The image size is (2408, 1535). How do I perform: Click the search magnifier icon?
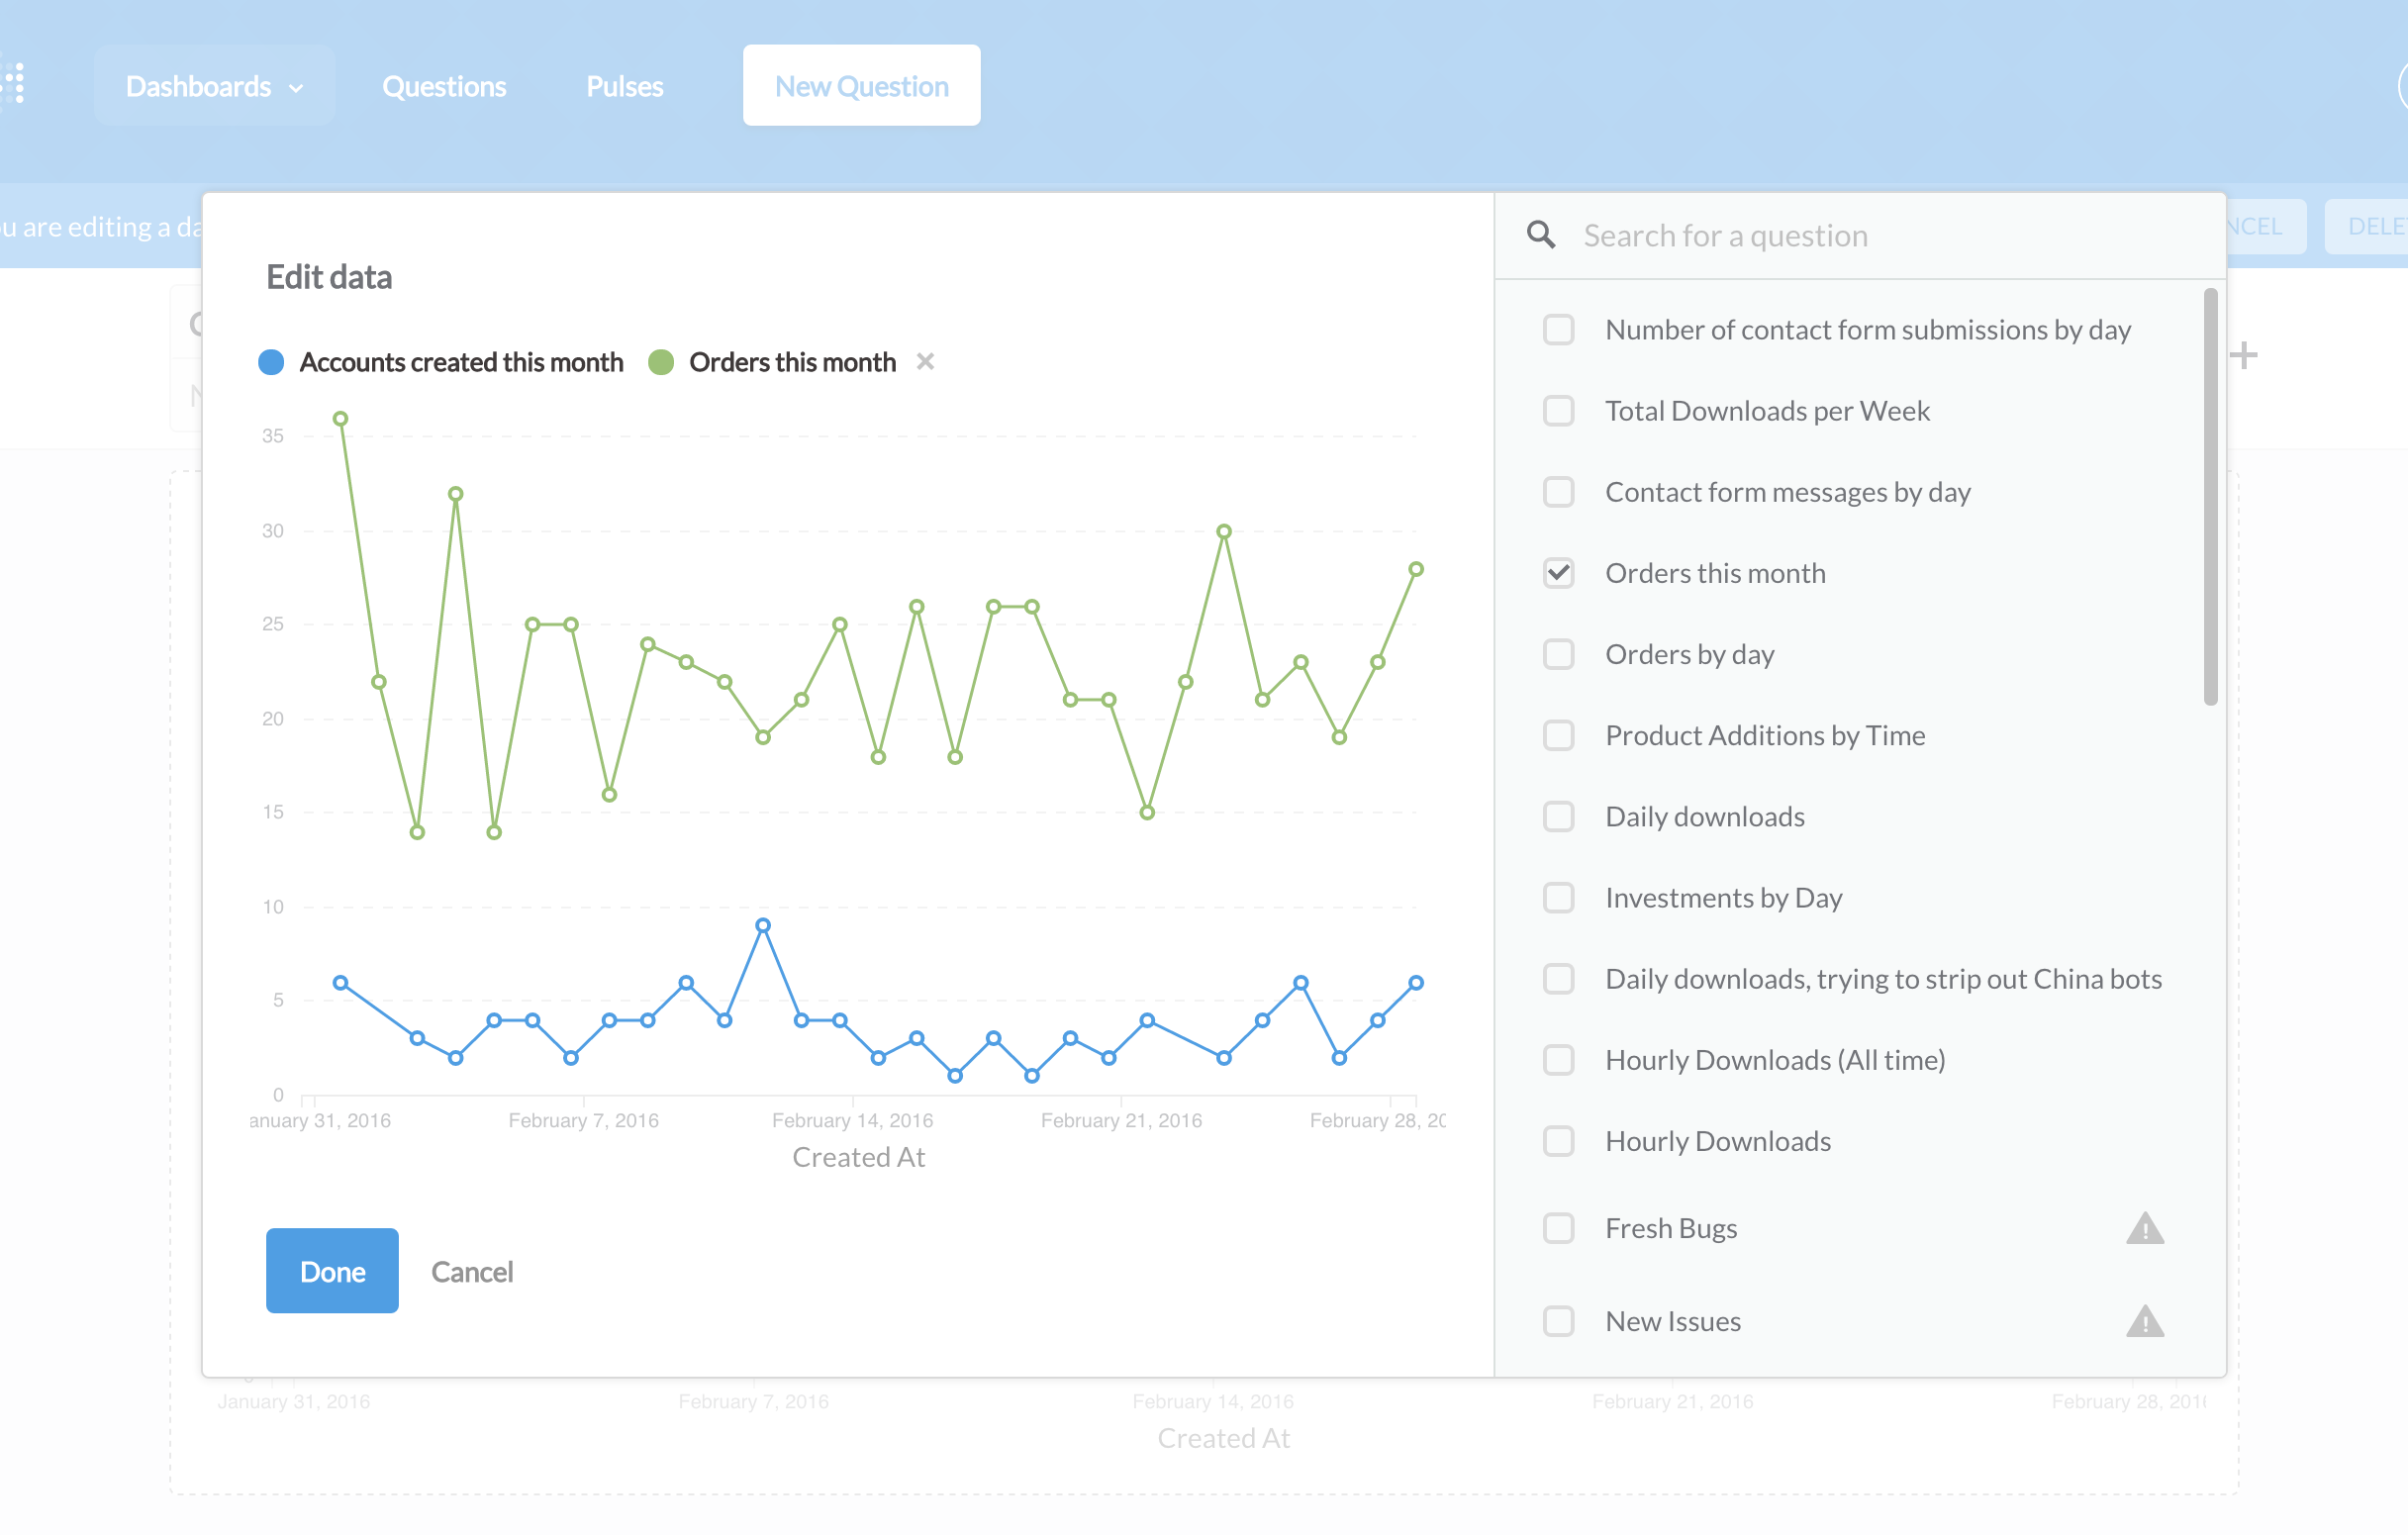coord(1541,235)
